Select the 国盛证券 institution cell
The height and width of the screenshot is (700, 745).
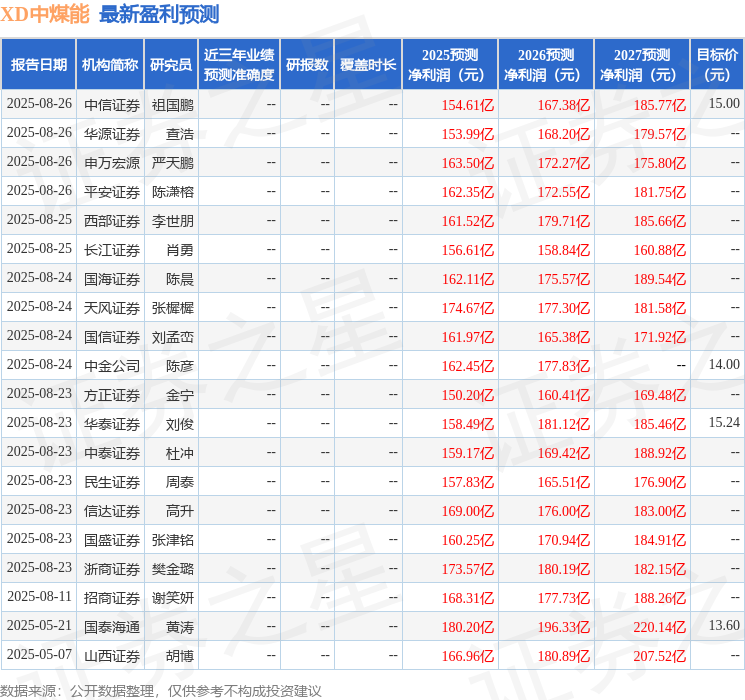112,540
